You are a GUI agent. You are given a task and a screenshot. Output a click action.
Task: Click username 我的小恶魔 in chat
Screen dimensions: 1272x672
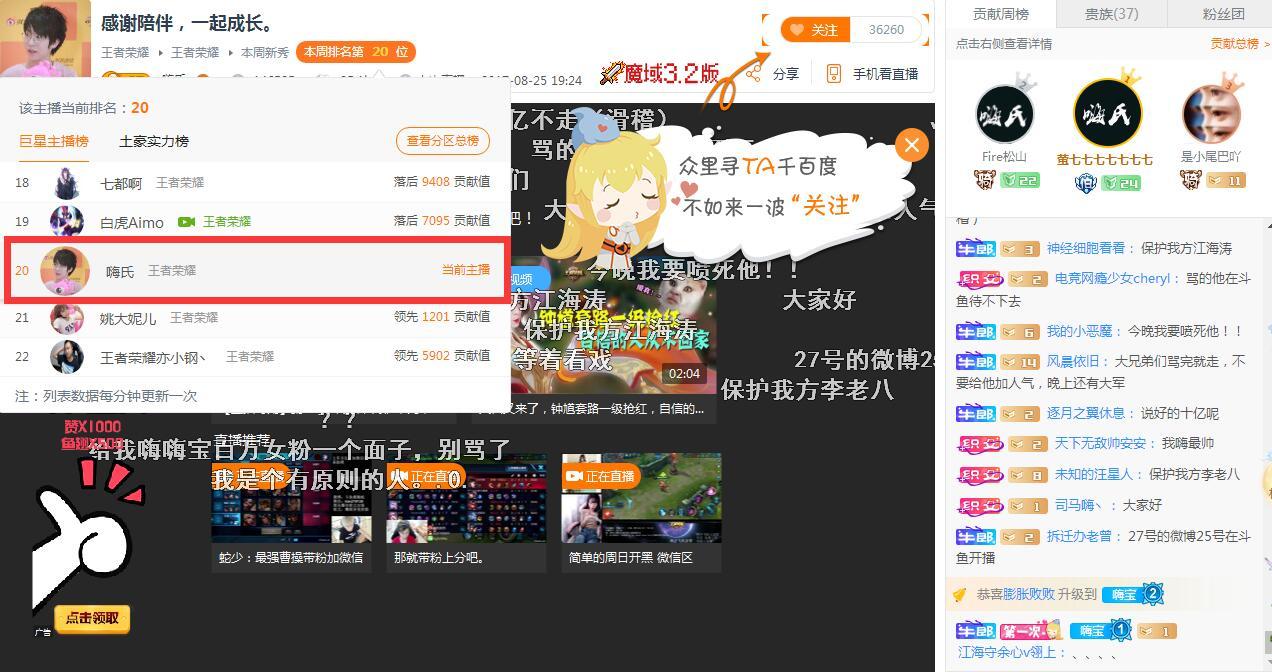click(x=1080, y=331)
